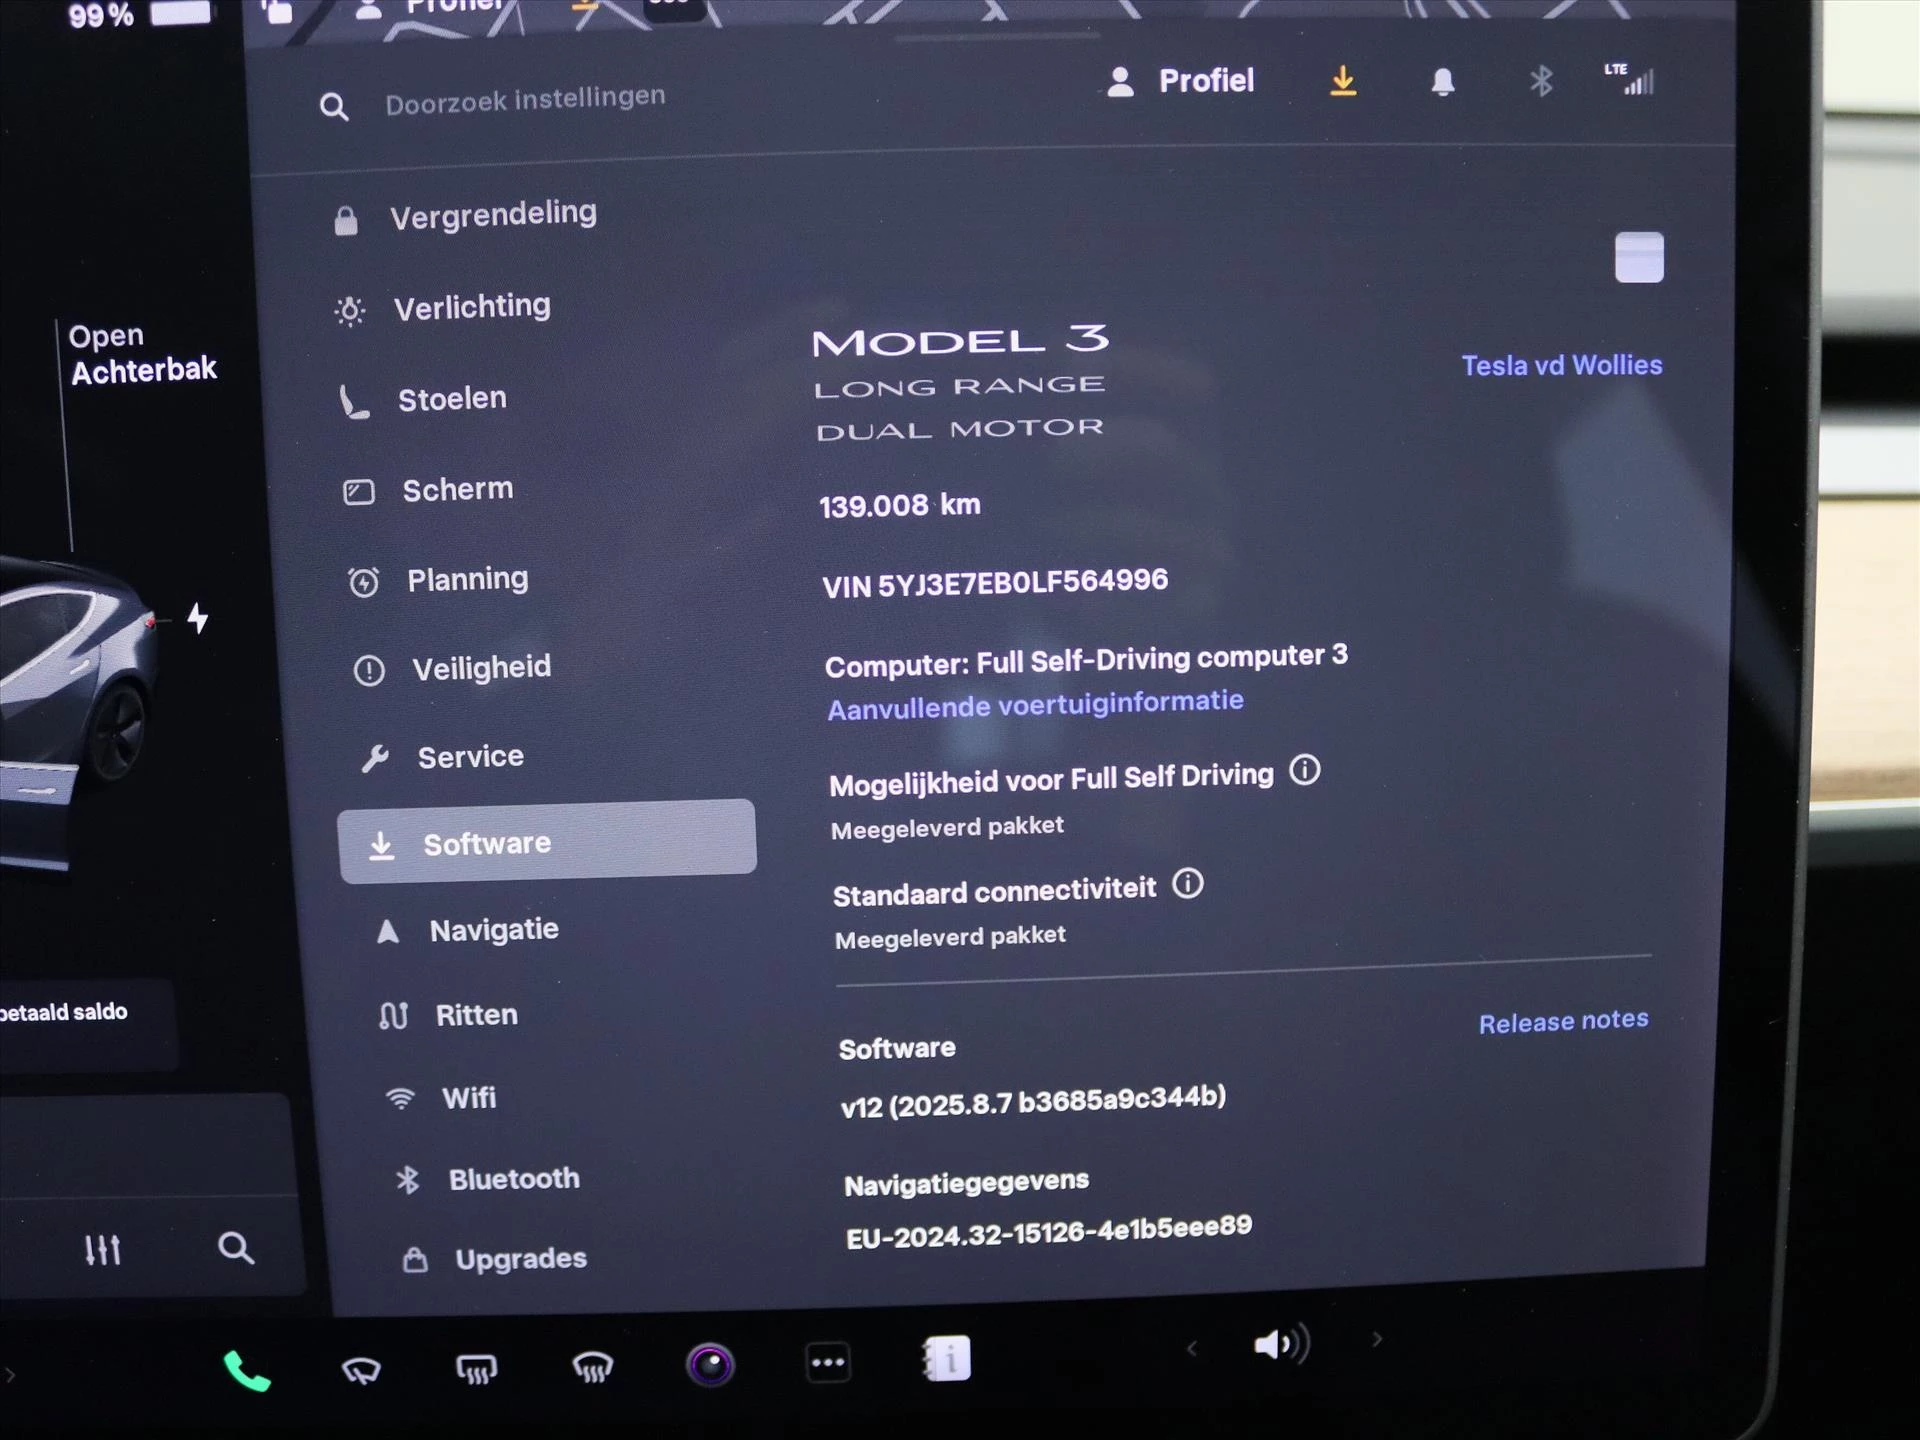The image size is (1920, 1440).
Task: Open Upgrades menu item
Action: [x=494, y=1259]
